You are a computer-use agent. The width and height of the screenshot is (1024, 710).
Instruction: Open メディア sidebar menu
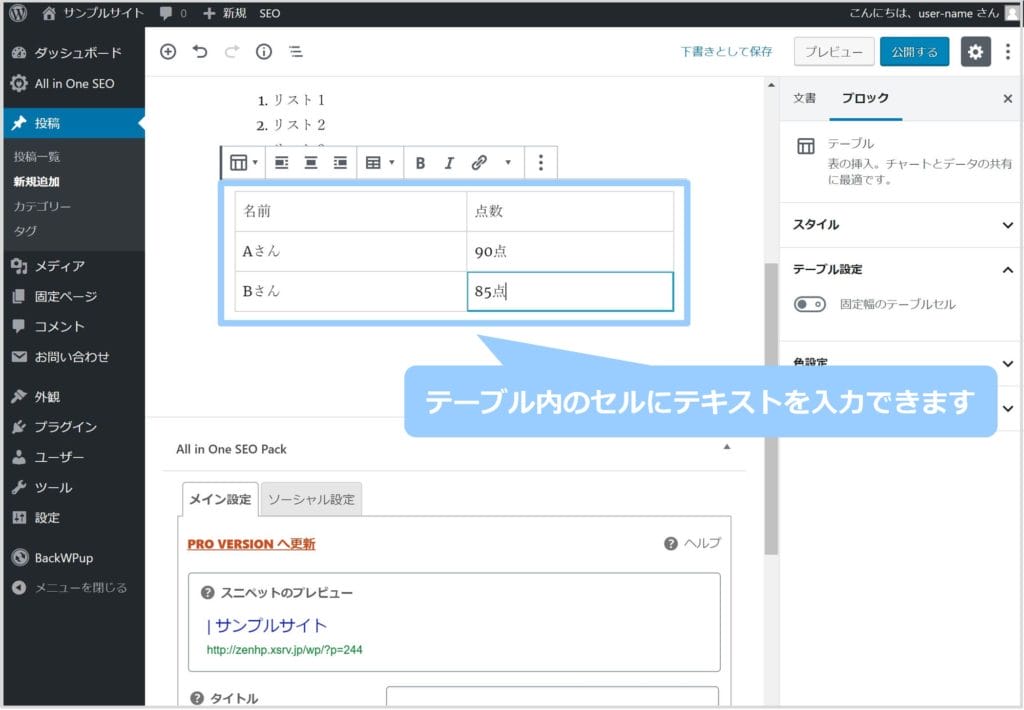74,266
